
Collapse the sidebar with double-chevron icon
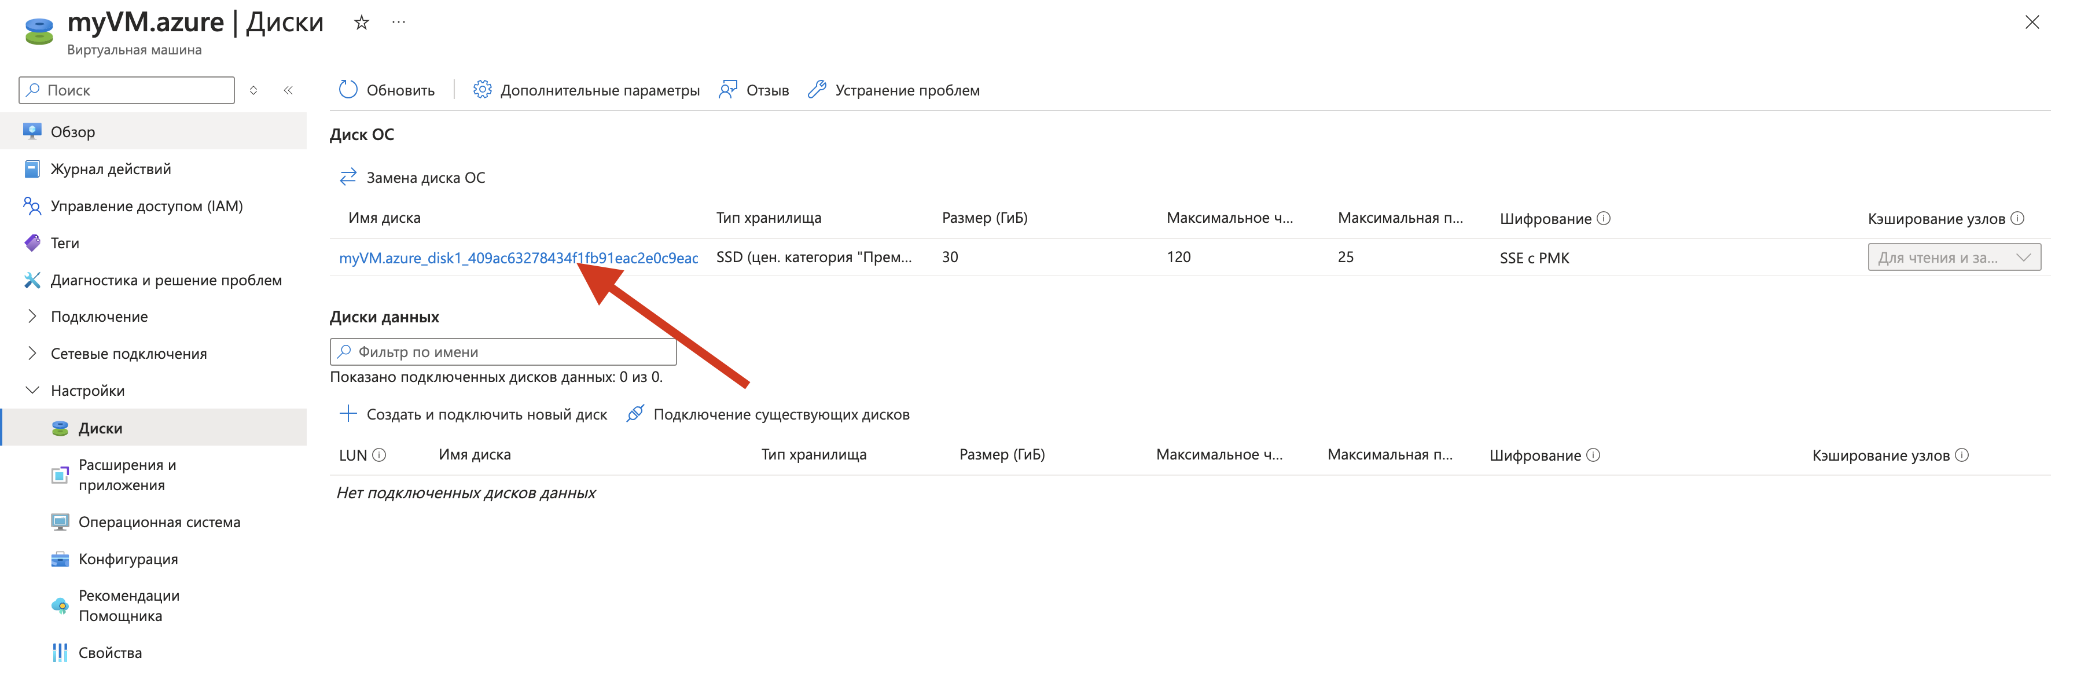click(288, 90)
